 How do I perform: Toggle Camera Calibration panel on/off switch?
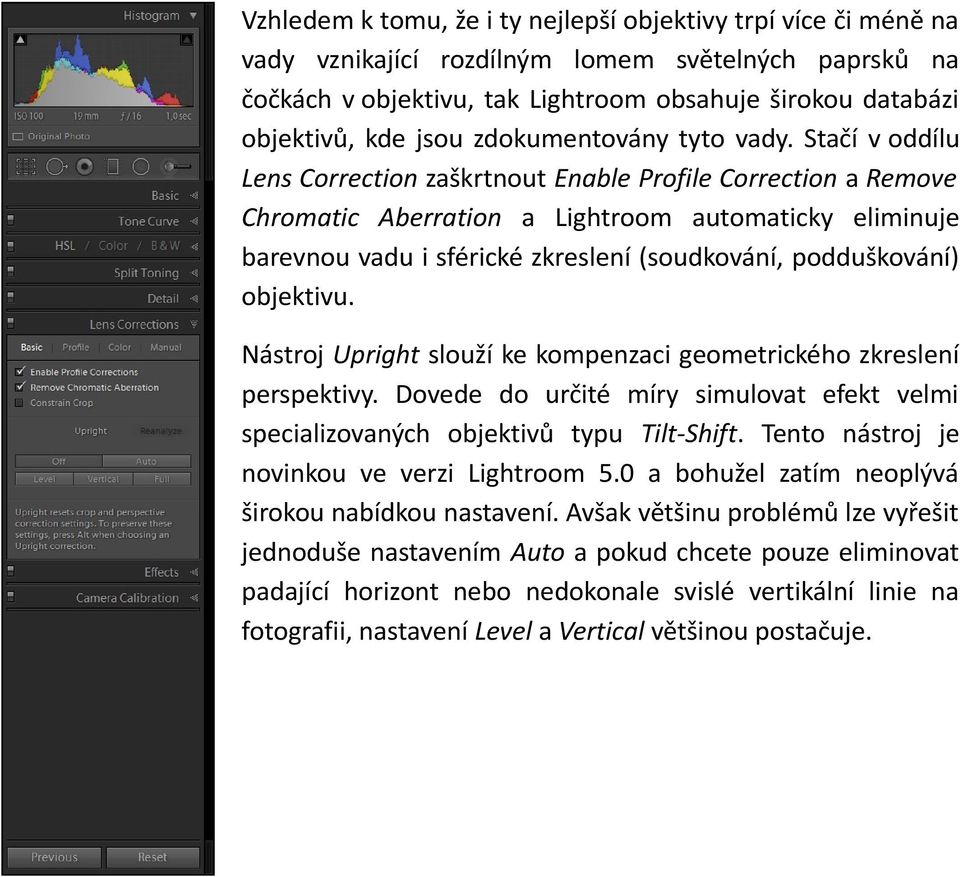click(10, 596)
